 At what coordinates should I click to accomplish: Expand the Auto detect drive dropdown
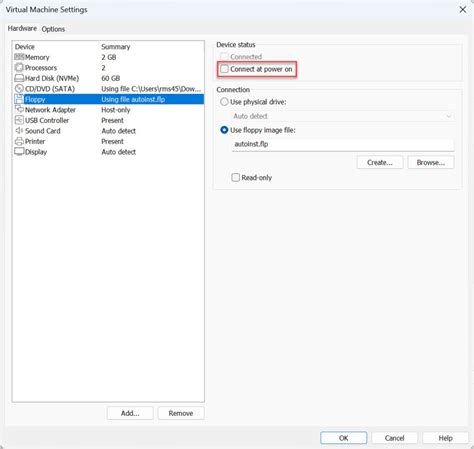(x=343, y=116)
